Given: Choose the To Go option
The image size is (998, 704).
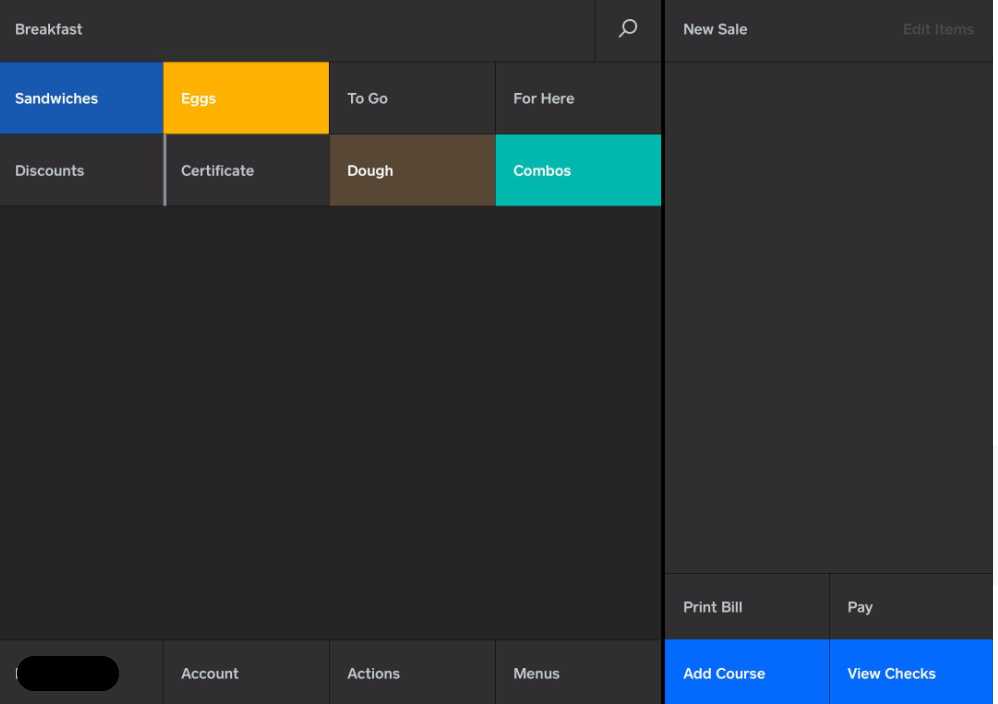Looking at the screenshot, I should [x=412, y=98].
